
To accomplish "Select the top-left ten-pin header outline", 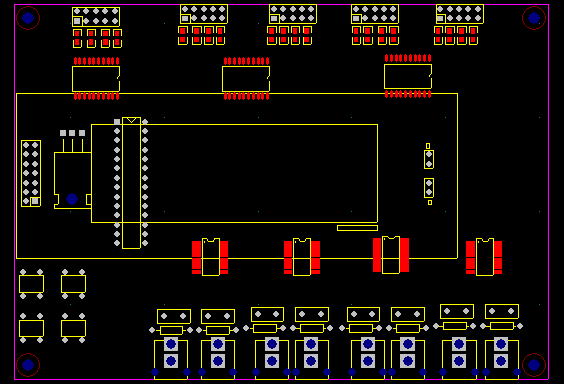I will point(96,17).
